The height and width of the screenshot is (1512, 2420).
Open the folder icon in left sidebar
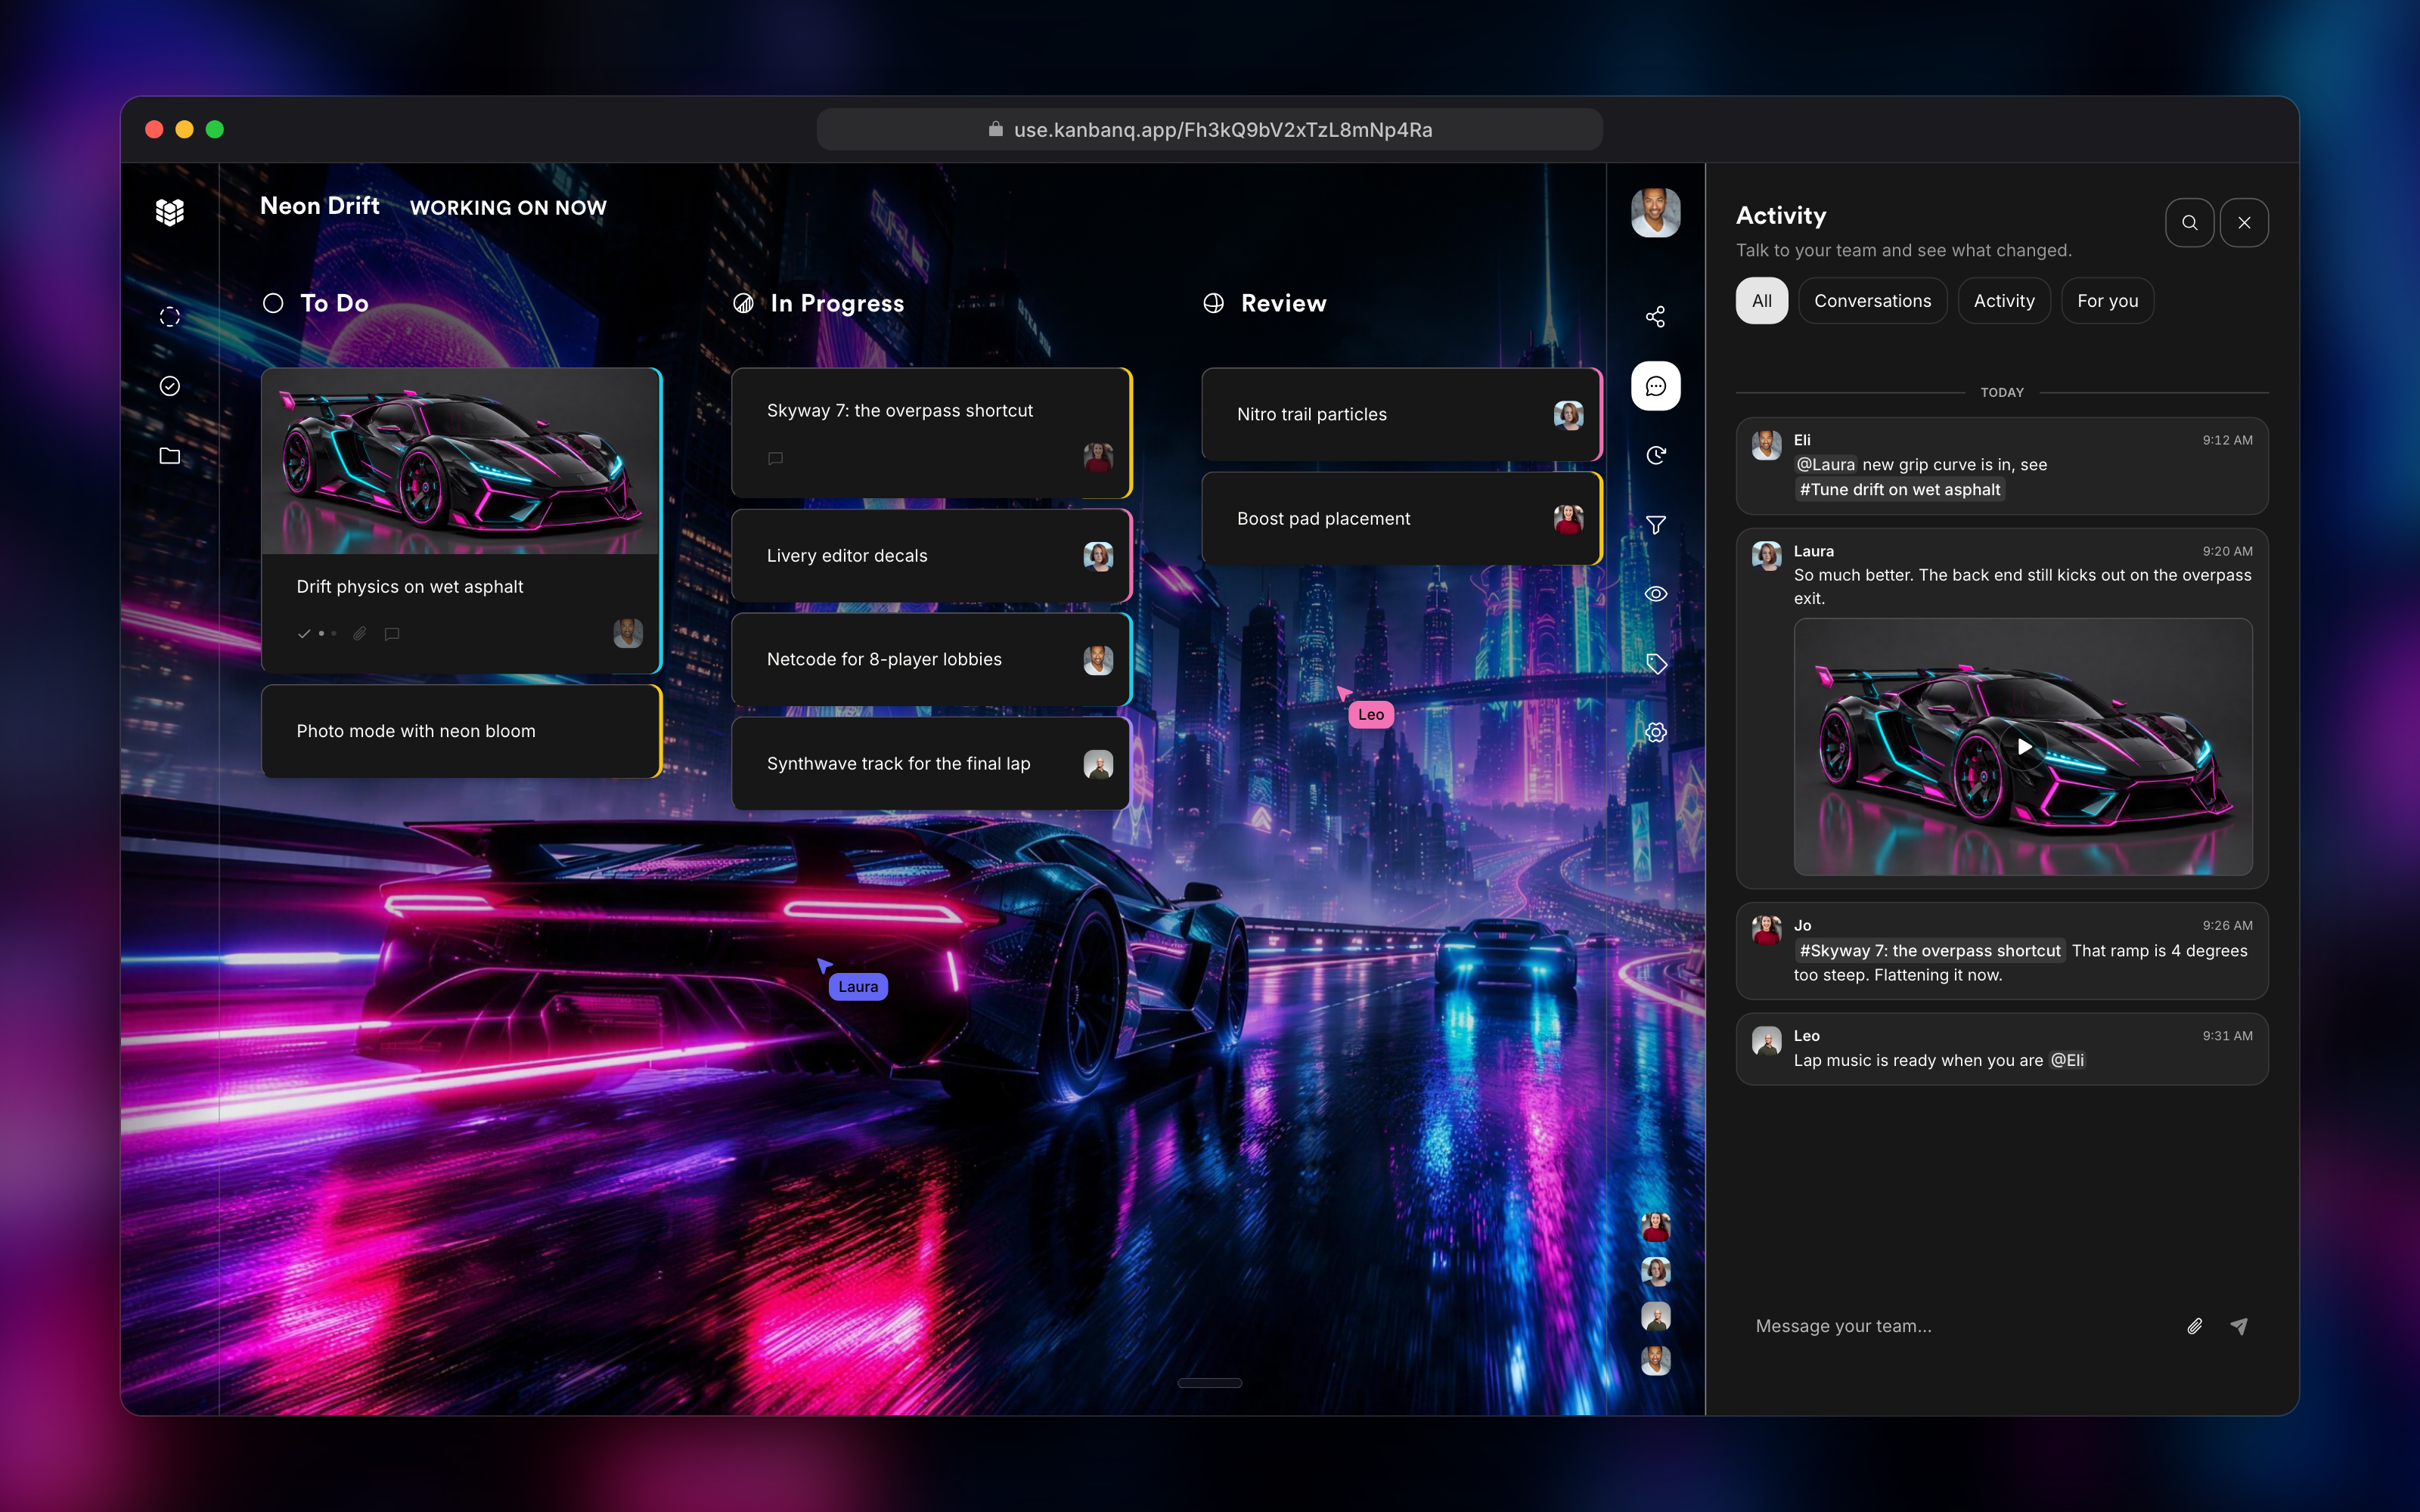(170, 456)
